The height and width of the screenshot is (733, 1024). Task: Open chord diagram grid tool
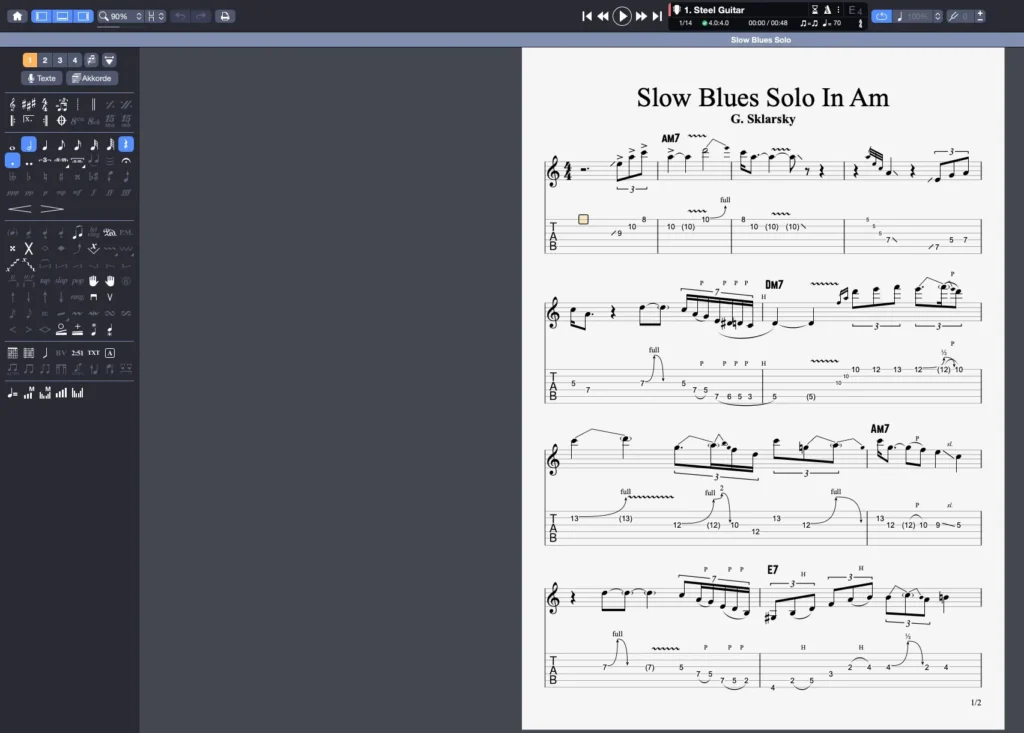point(12,353)
